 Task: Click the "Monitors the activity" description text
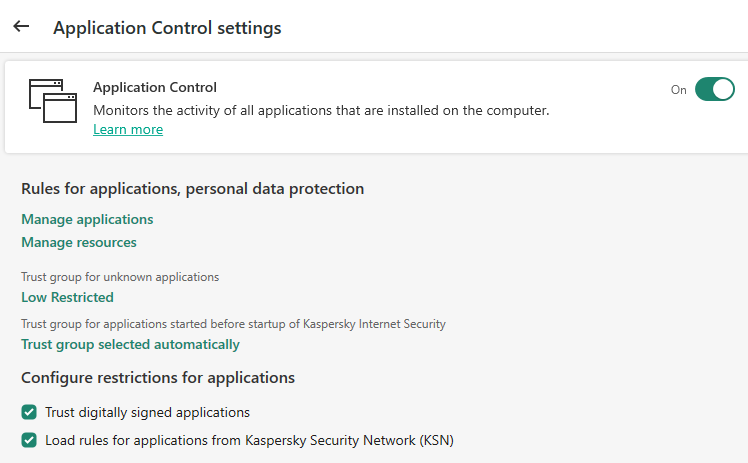[x=320, y=110]
